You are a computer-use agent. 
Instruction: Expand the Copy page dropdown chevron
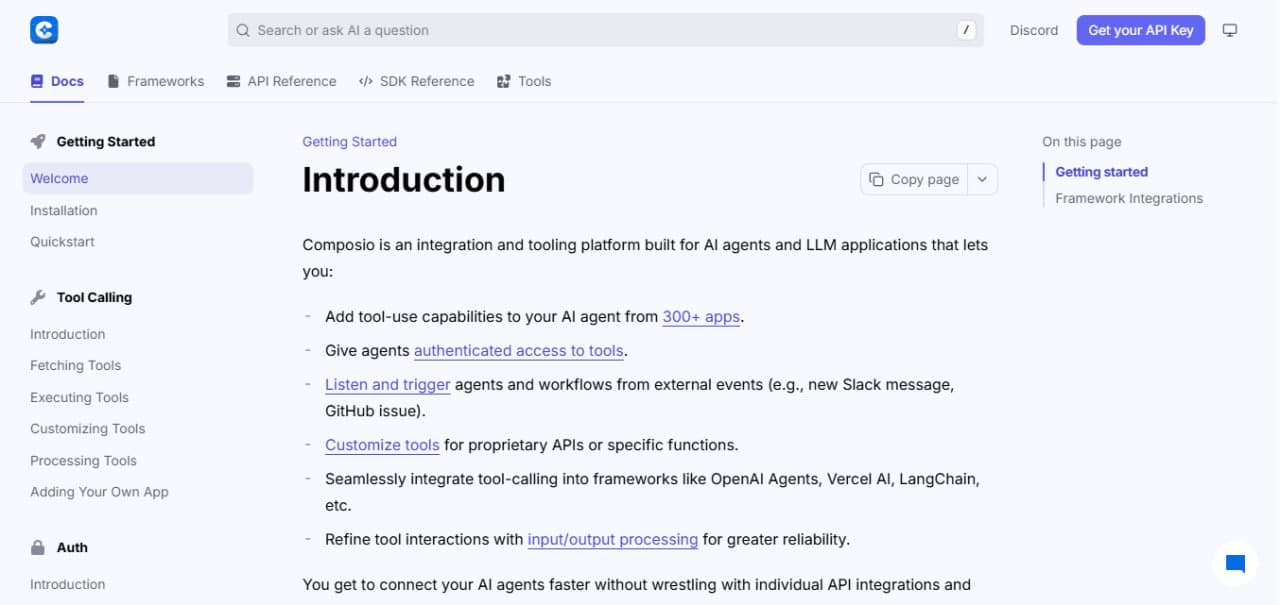tap(982, 179)
